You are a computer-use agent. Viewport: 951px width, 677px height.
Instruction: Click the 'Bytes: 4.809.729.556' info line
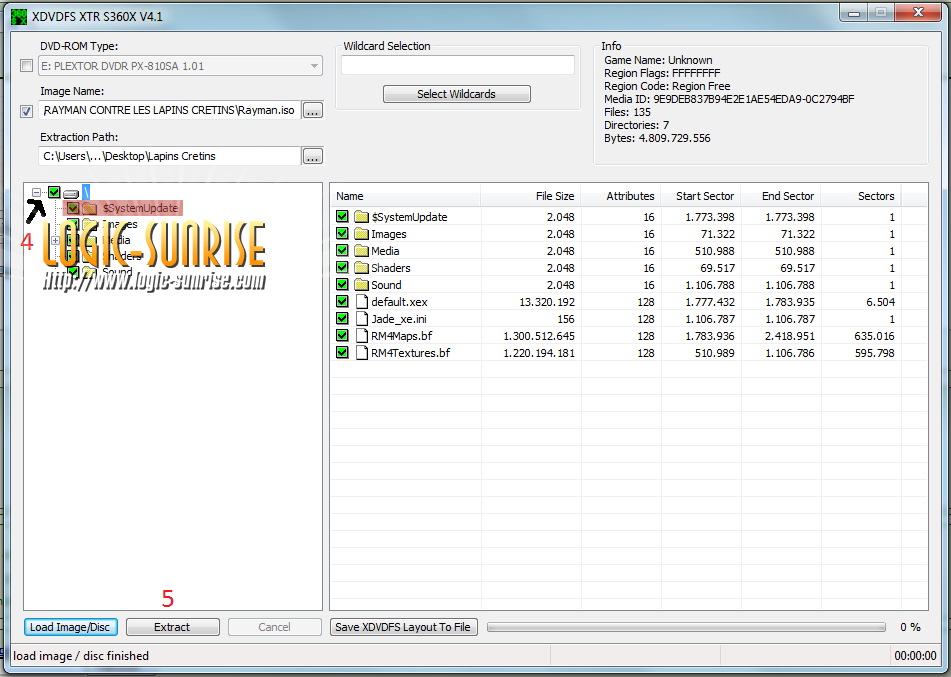point(657,138)
